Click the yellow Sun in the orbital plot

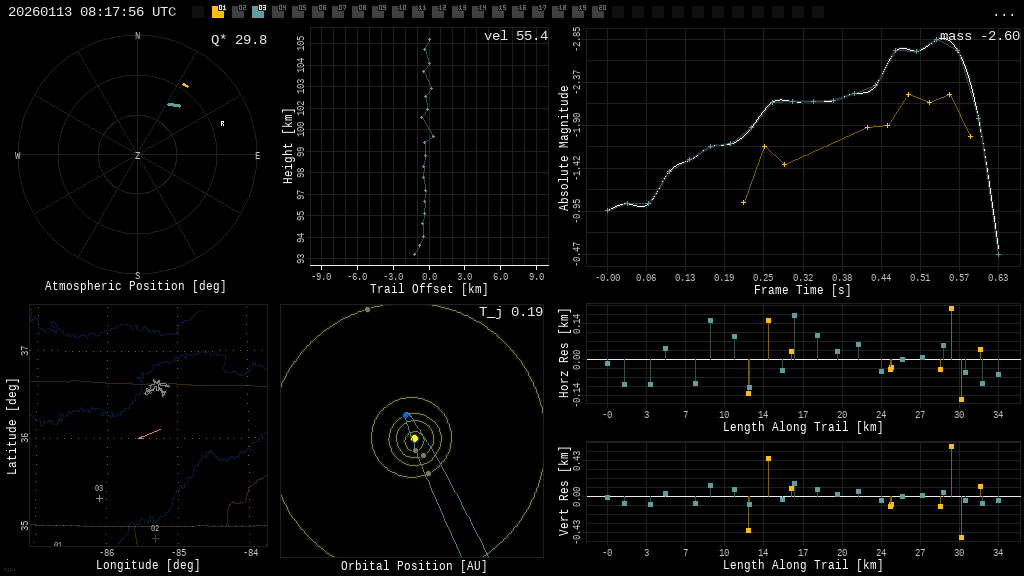click(414, 438)
